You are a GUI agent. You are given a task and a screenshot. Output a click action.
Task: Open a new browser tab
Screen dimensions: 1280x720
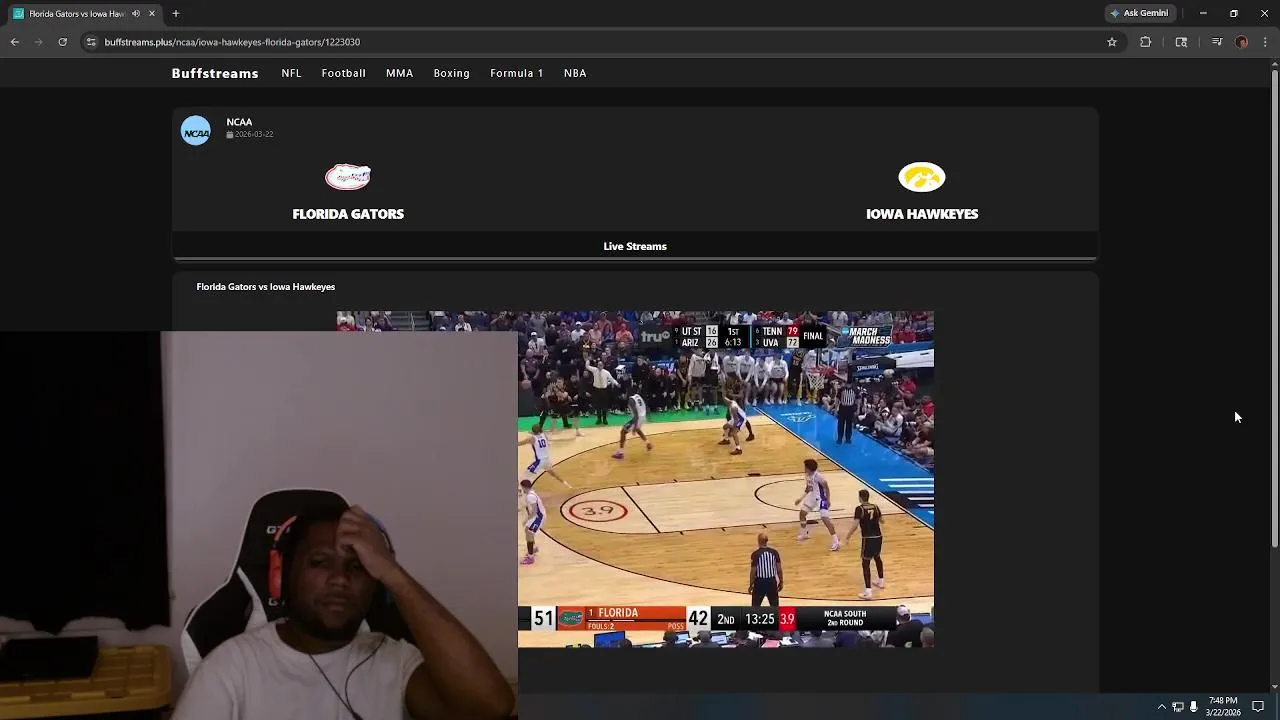(176, 13)
